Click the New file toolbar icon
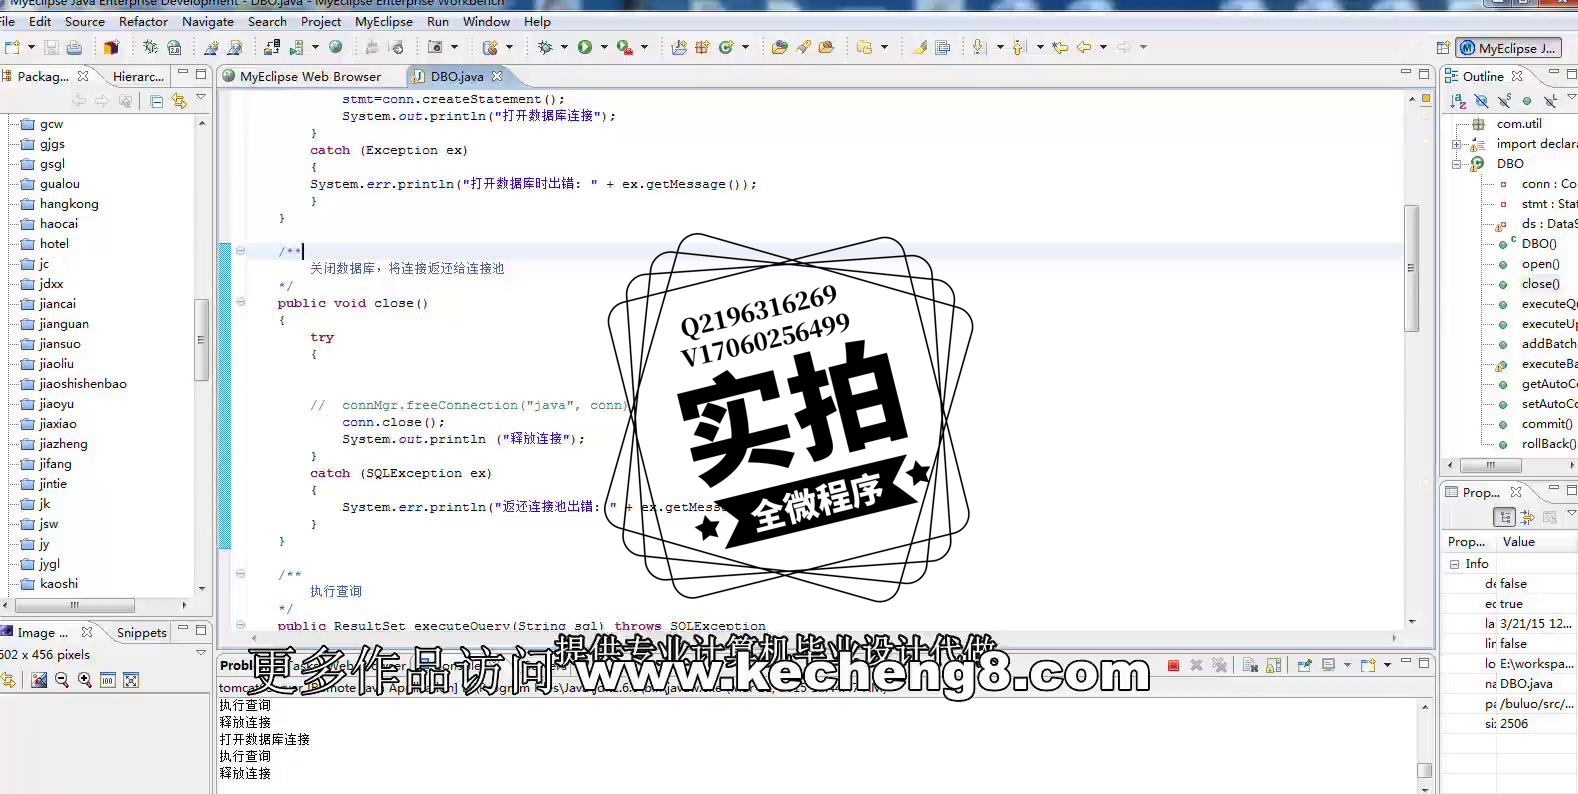1578x794 pixels. point(12,47)
